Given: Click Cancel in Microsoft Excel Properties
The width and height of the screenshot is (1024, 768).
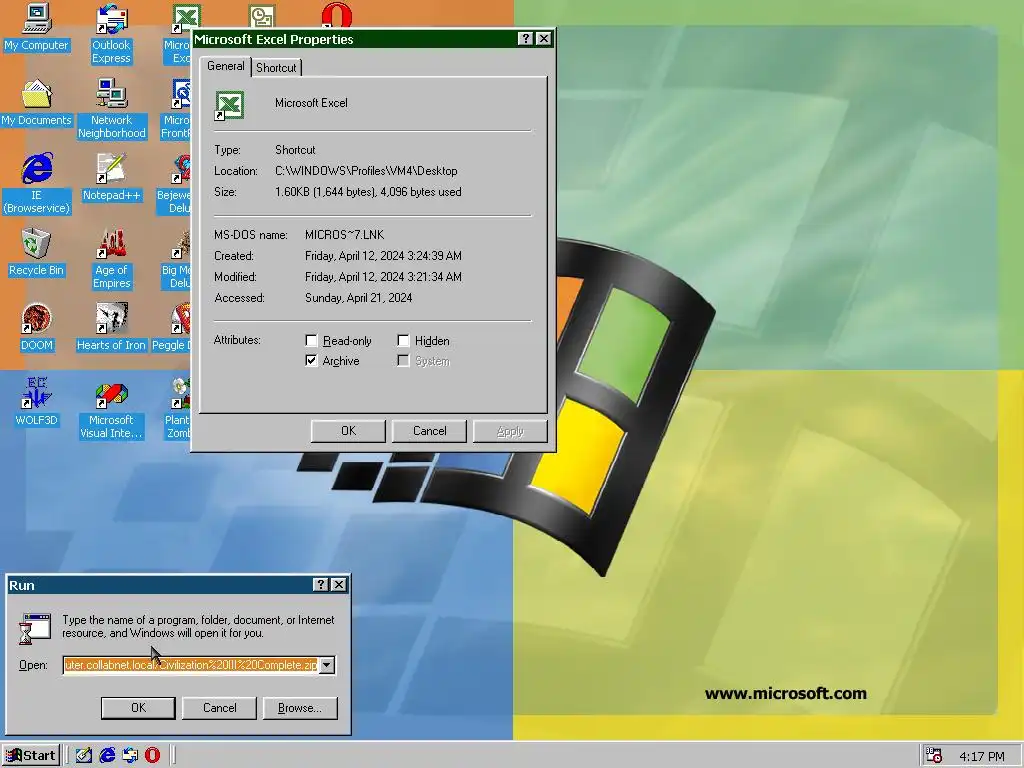Looking at the screenshot, I should click(x=429, y=431).
